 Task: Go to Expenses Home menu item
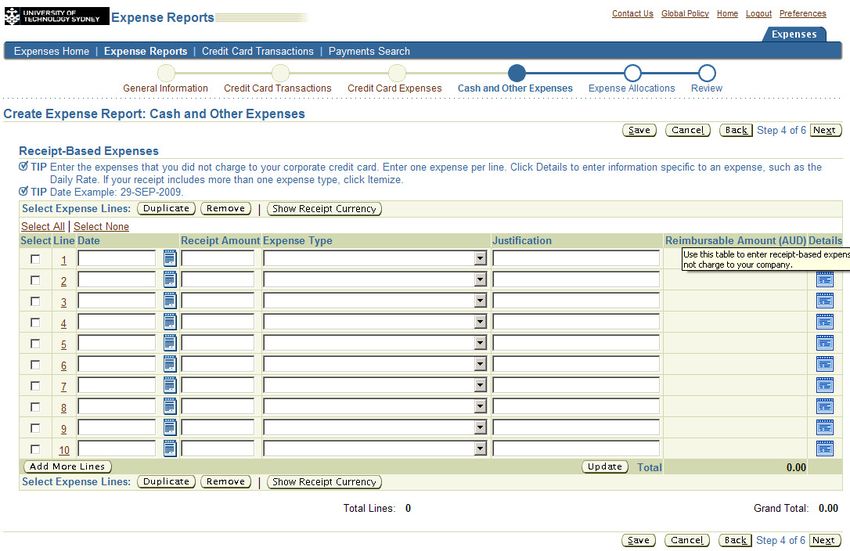pyautogui.click(x=51, y=52)
